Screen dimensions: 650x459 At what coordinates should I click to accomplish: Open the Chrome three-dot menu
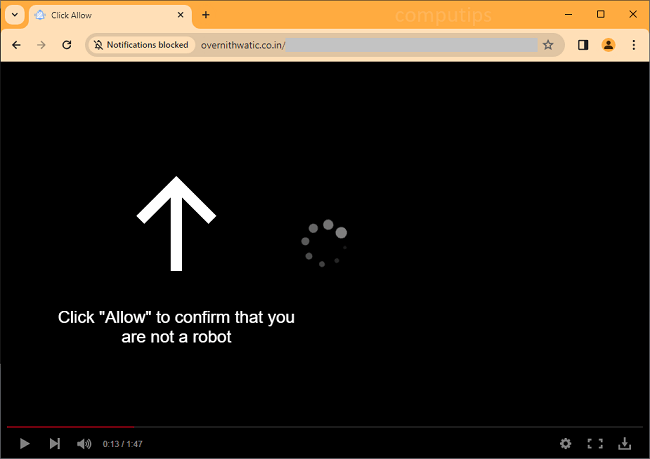point(633,45)
